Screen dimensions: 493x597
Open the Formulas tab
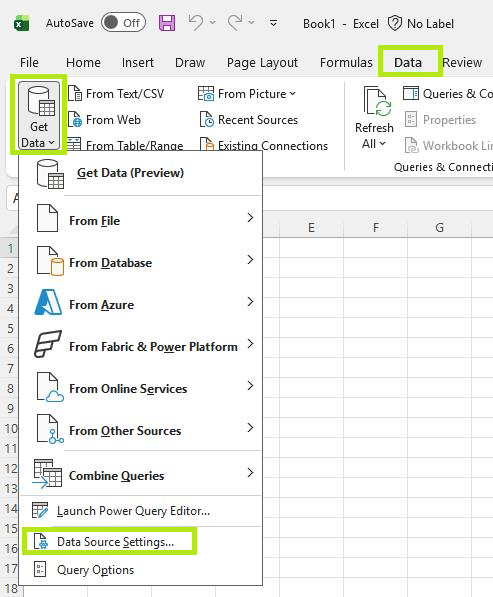point(346,62)
